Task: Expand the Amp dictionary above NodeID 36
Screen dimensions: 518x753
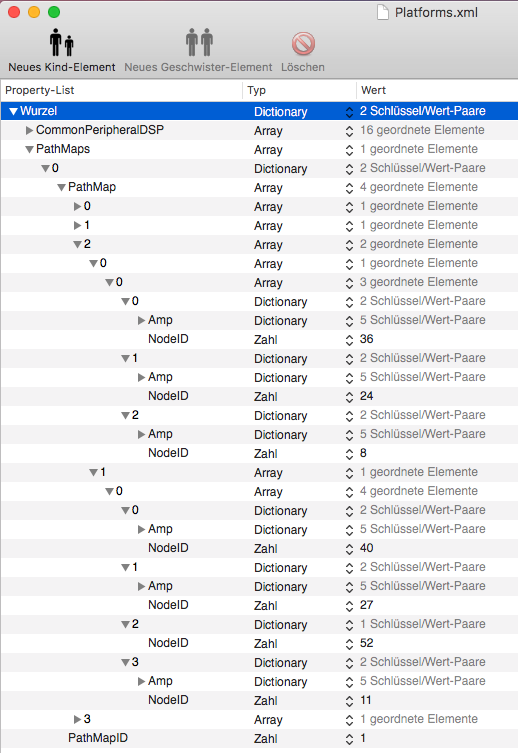Action: point(141,320)
